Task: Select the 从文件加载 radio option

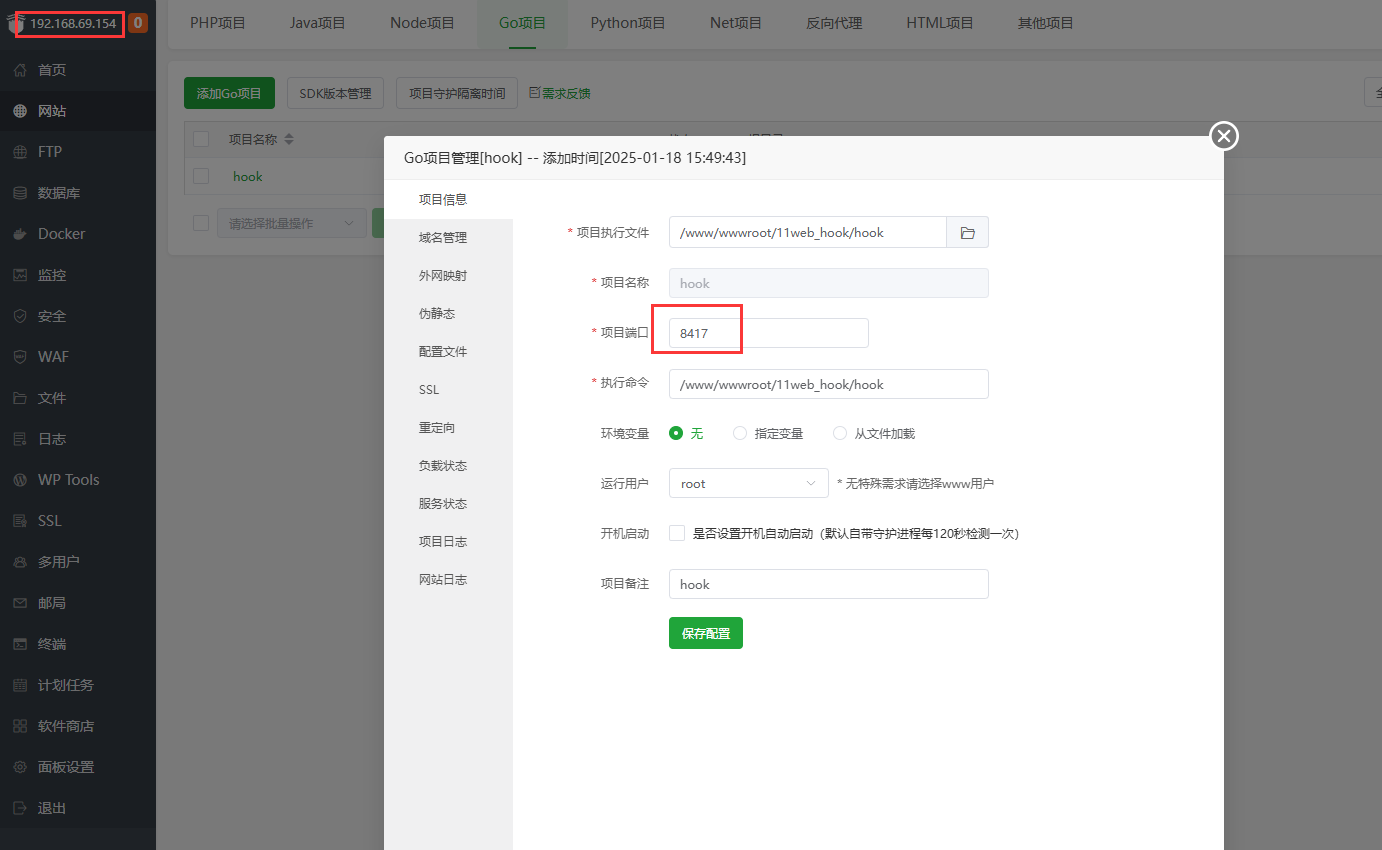Action: tap(840, 433)
